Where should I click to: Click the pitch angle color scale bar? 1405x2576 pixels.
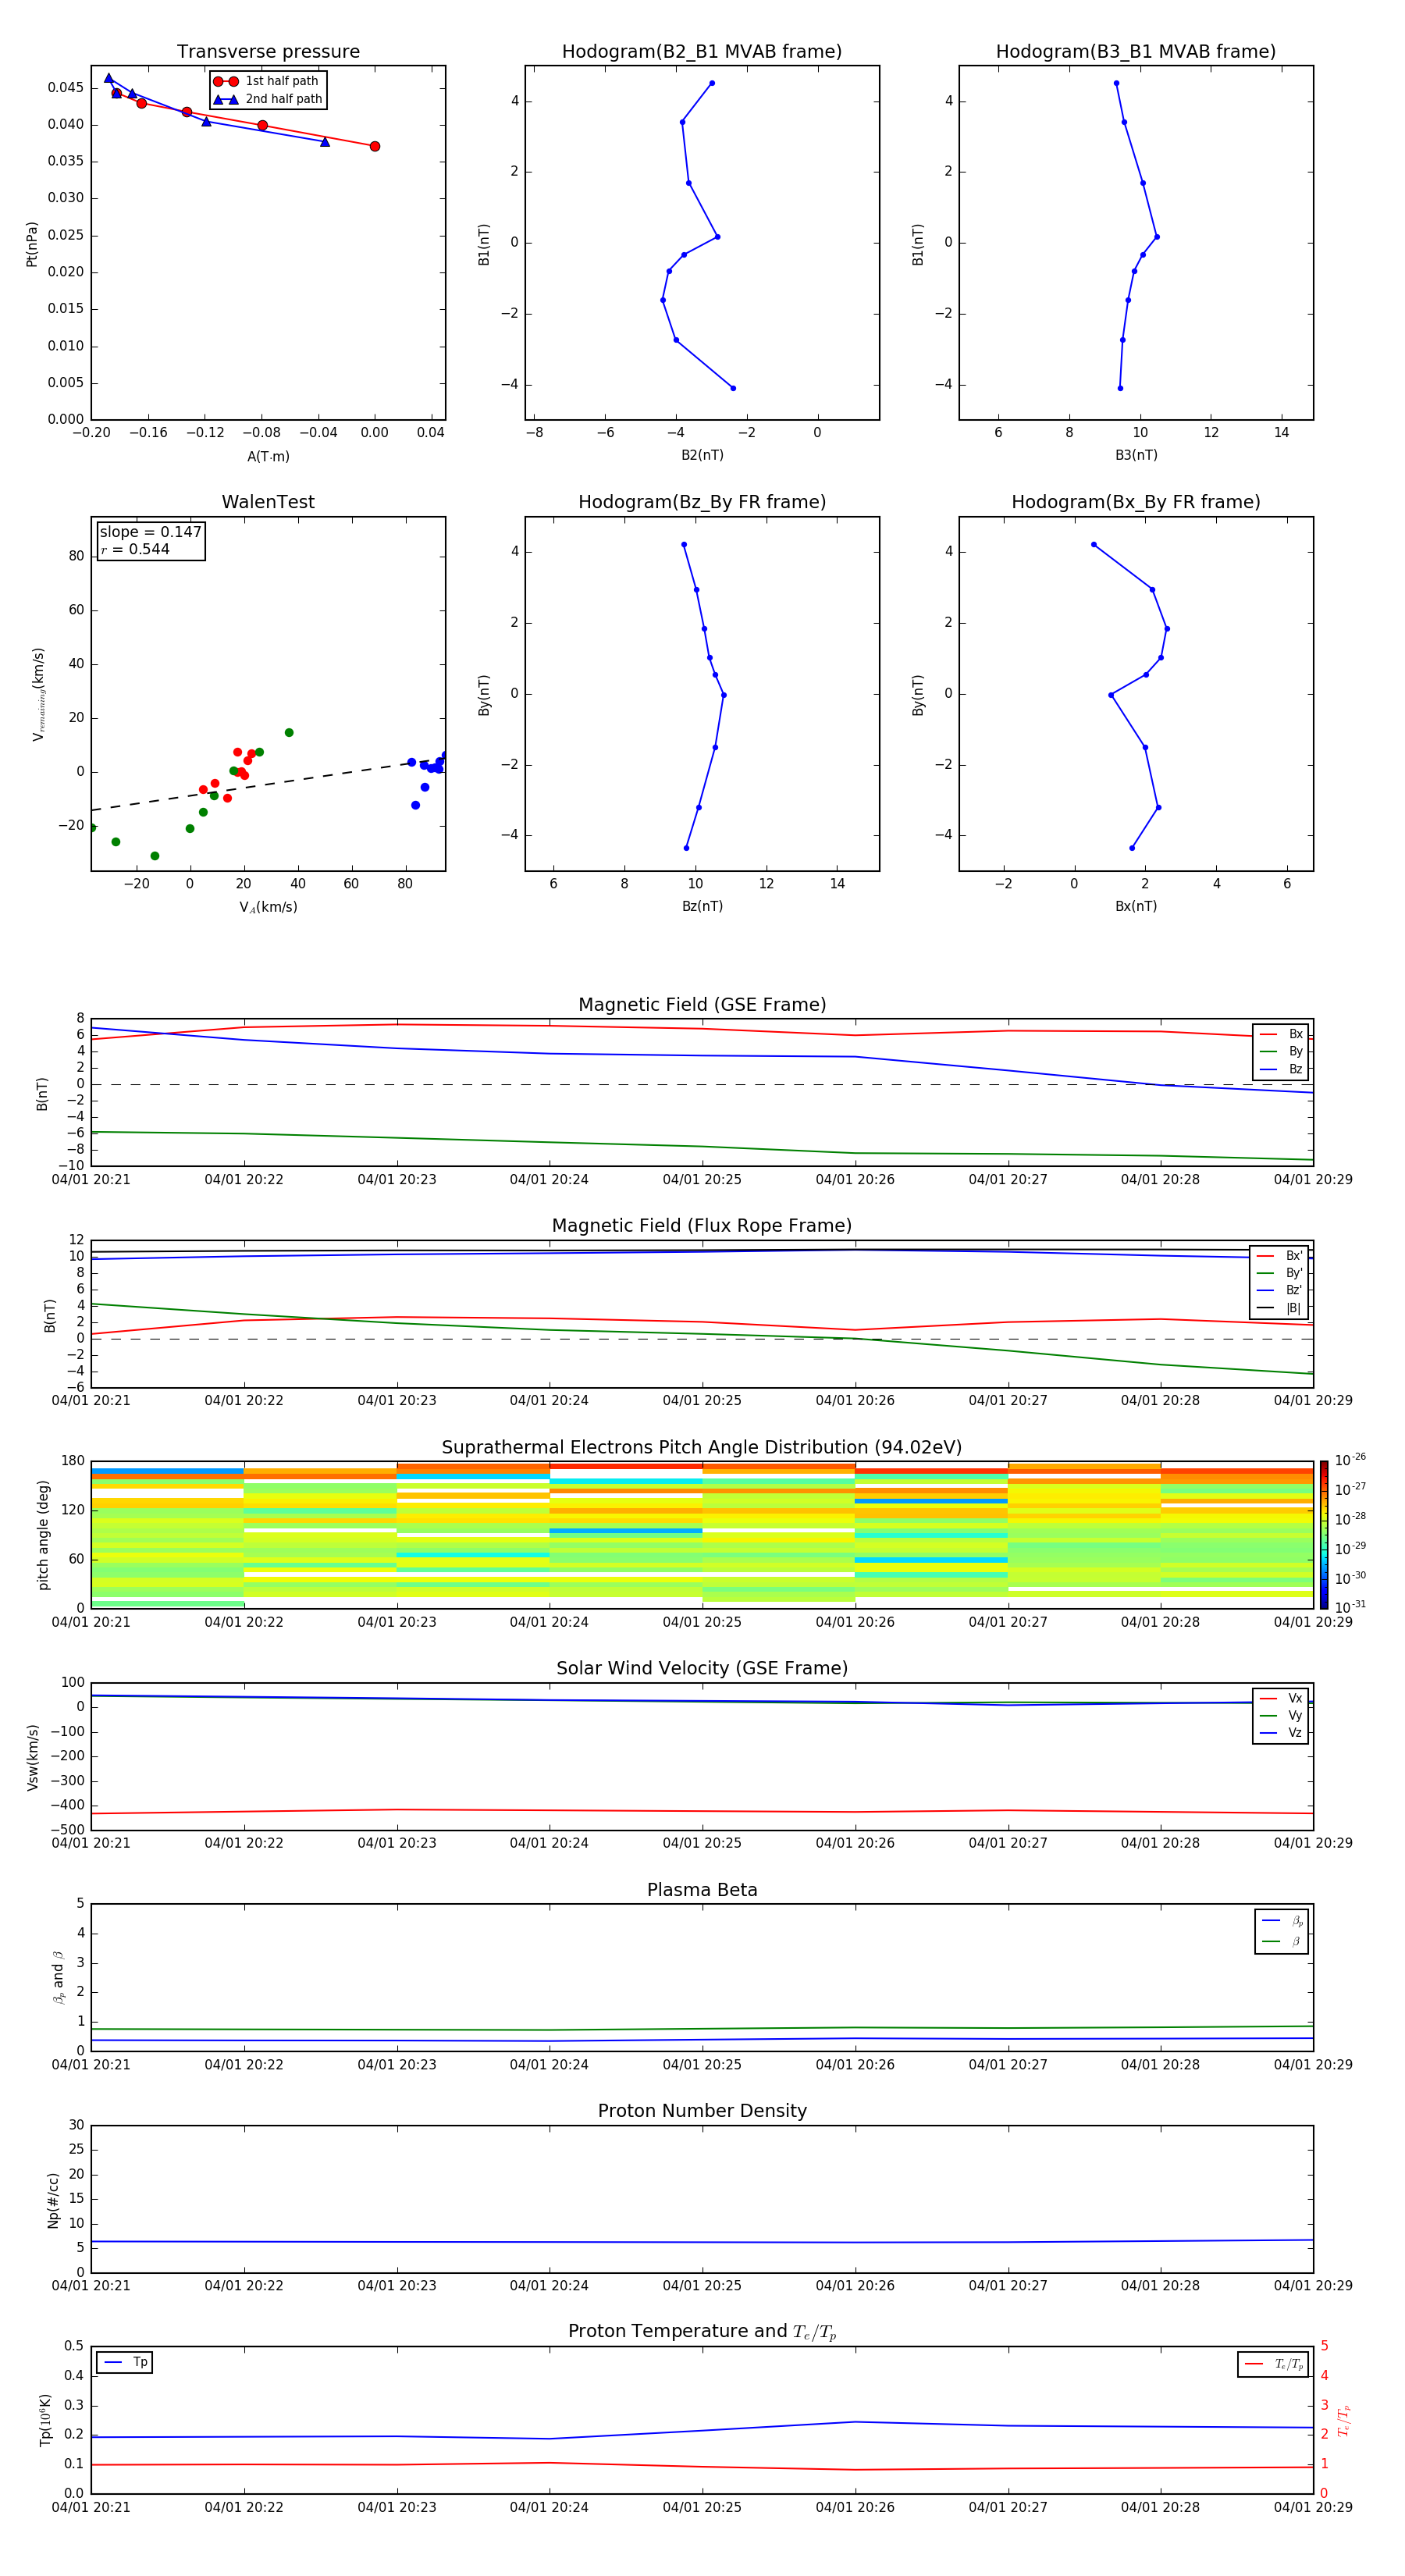click(1324, 1534)
